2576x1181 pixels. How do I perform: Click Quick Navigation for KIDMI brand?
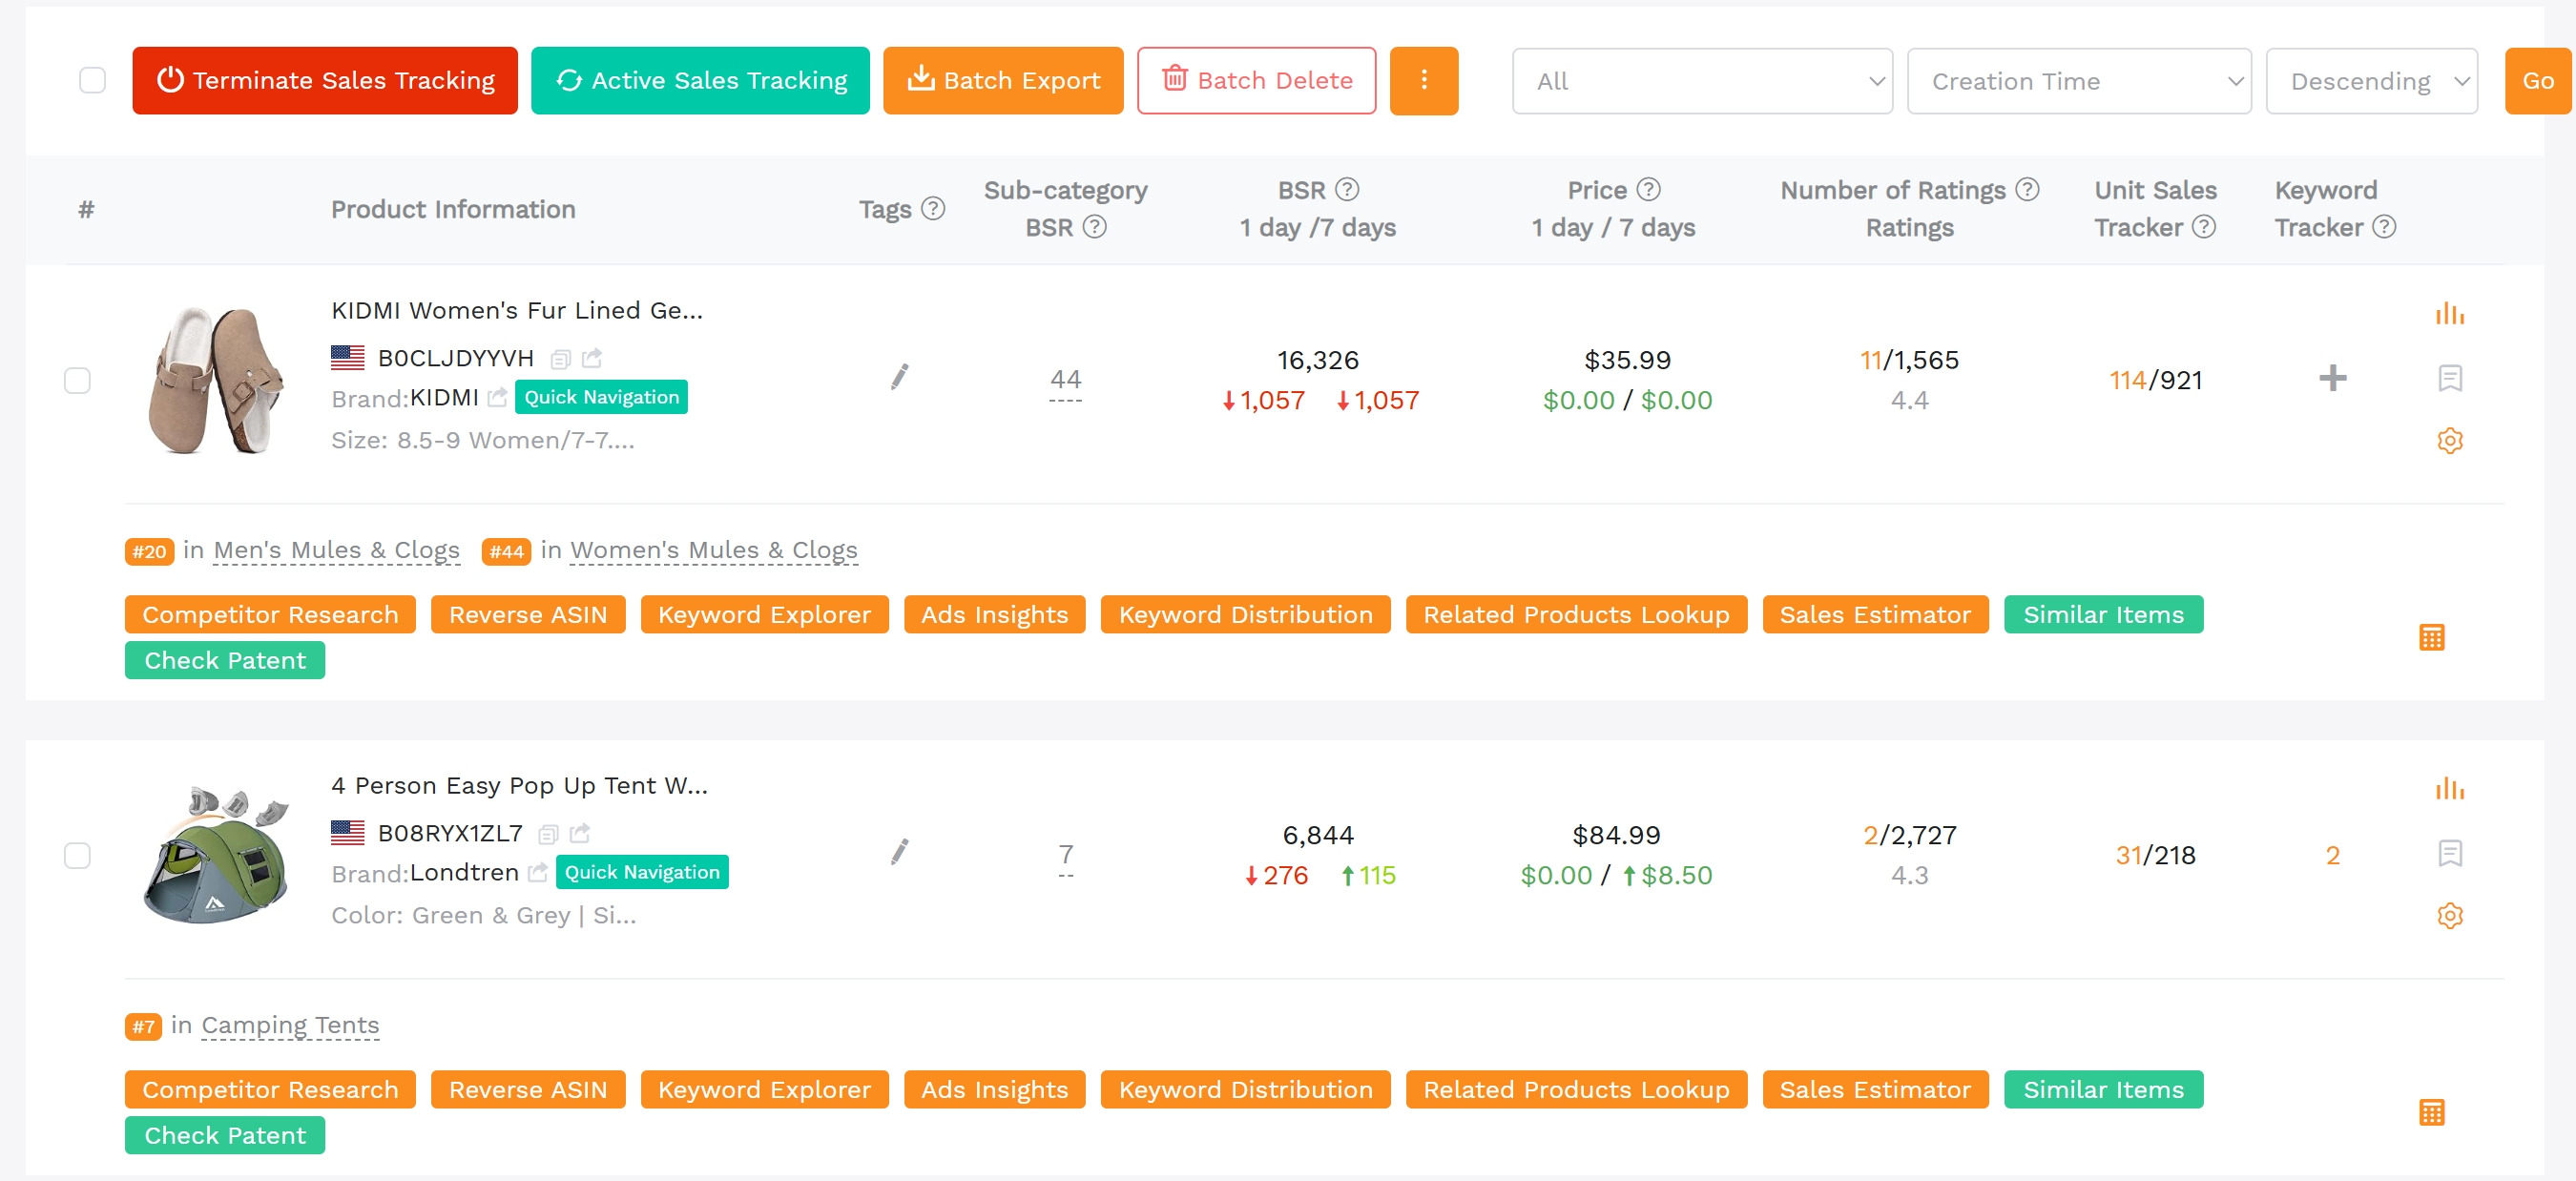[x=601, y=397]
